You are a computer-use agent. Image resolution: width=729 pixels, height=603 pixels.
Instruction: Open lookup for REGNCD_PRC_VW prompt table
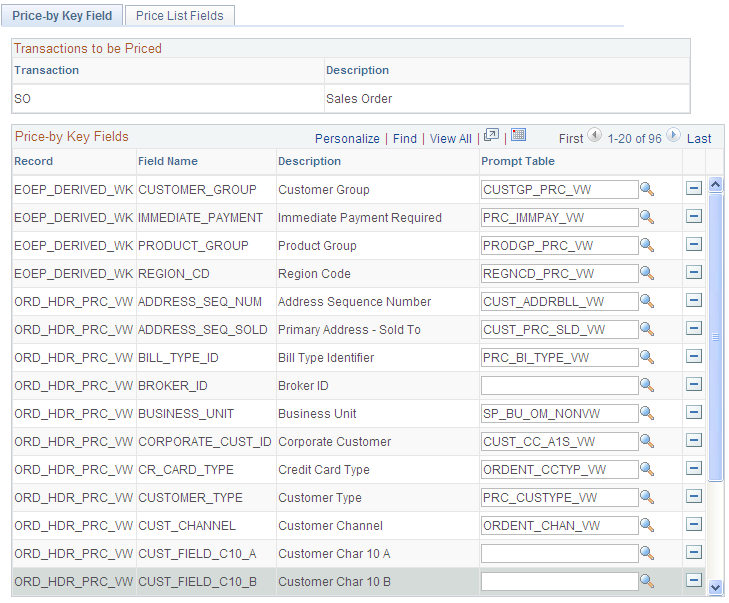(x=647, y=273)
